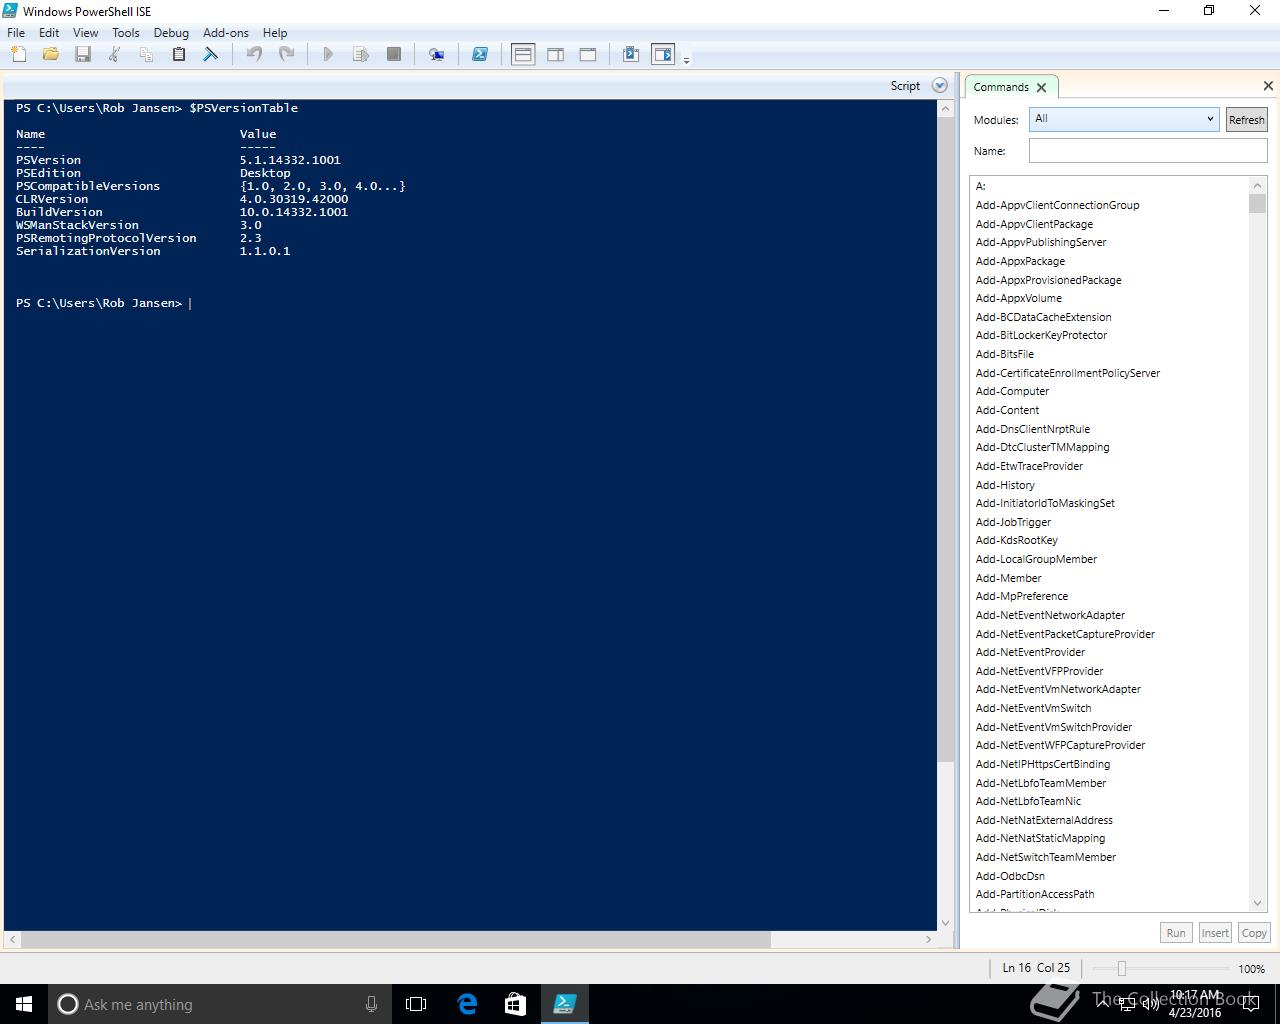Viewport: 1280px width, 1024px height.
Task: Select Add-AppxPackage command
Action: coord(1020,261)
